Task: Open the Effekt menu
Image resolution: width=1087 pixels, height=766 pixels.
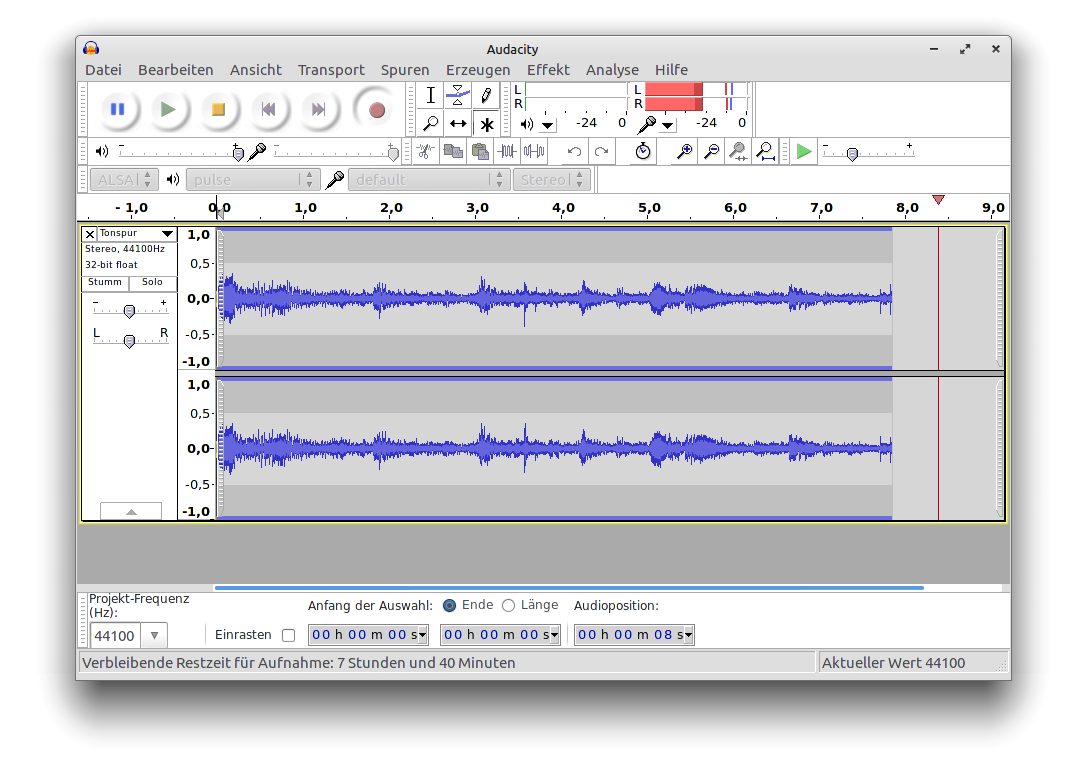Action: click(548, 70)
